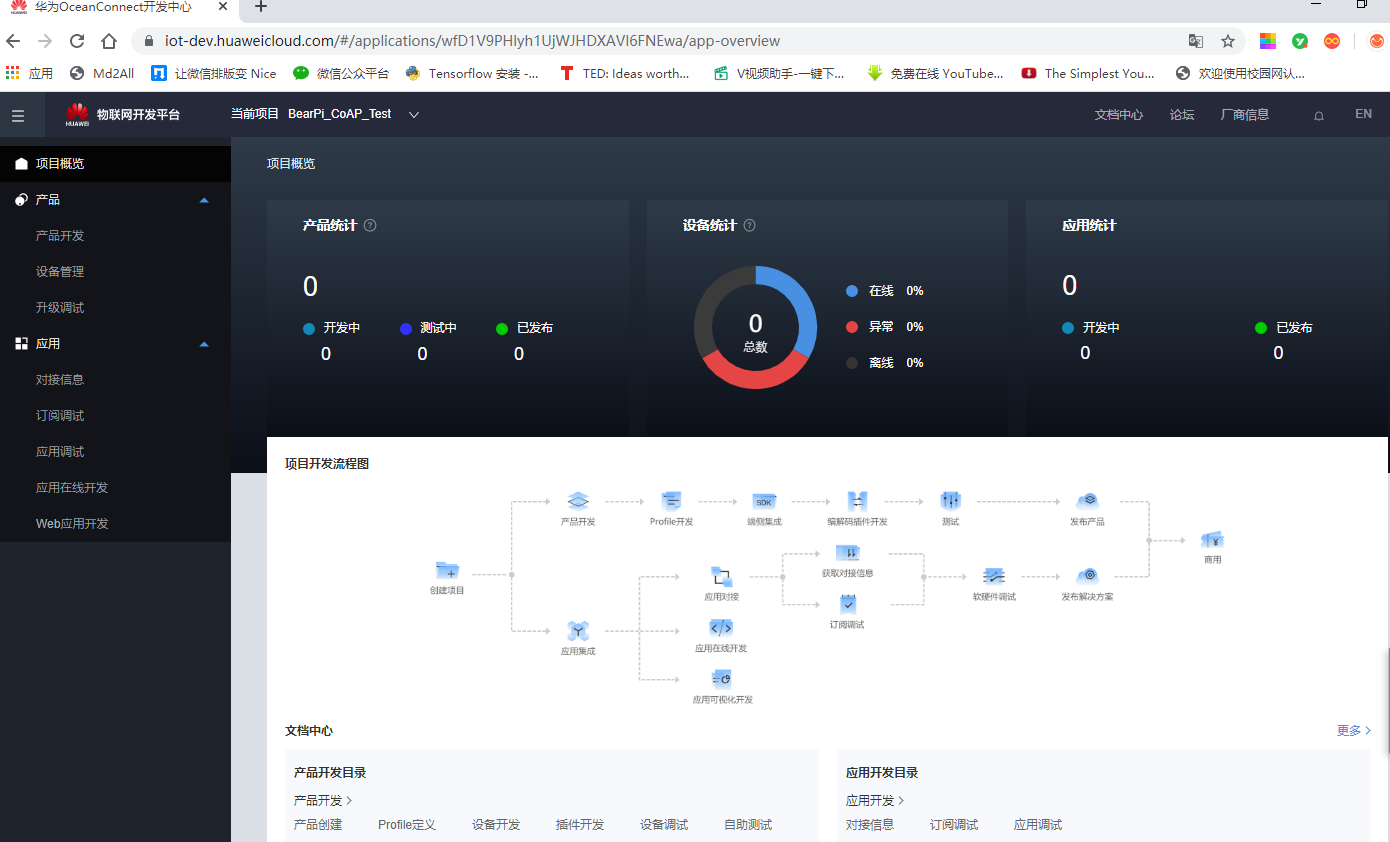Click the 软硬件调试 flowchart icon
The height and width of the screenshot is (842, 1390).
(x=994, y=576)
